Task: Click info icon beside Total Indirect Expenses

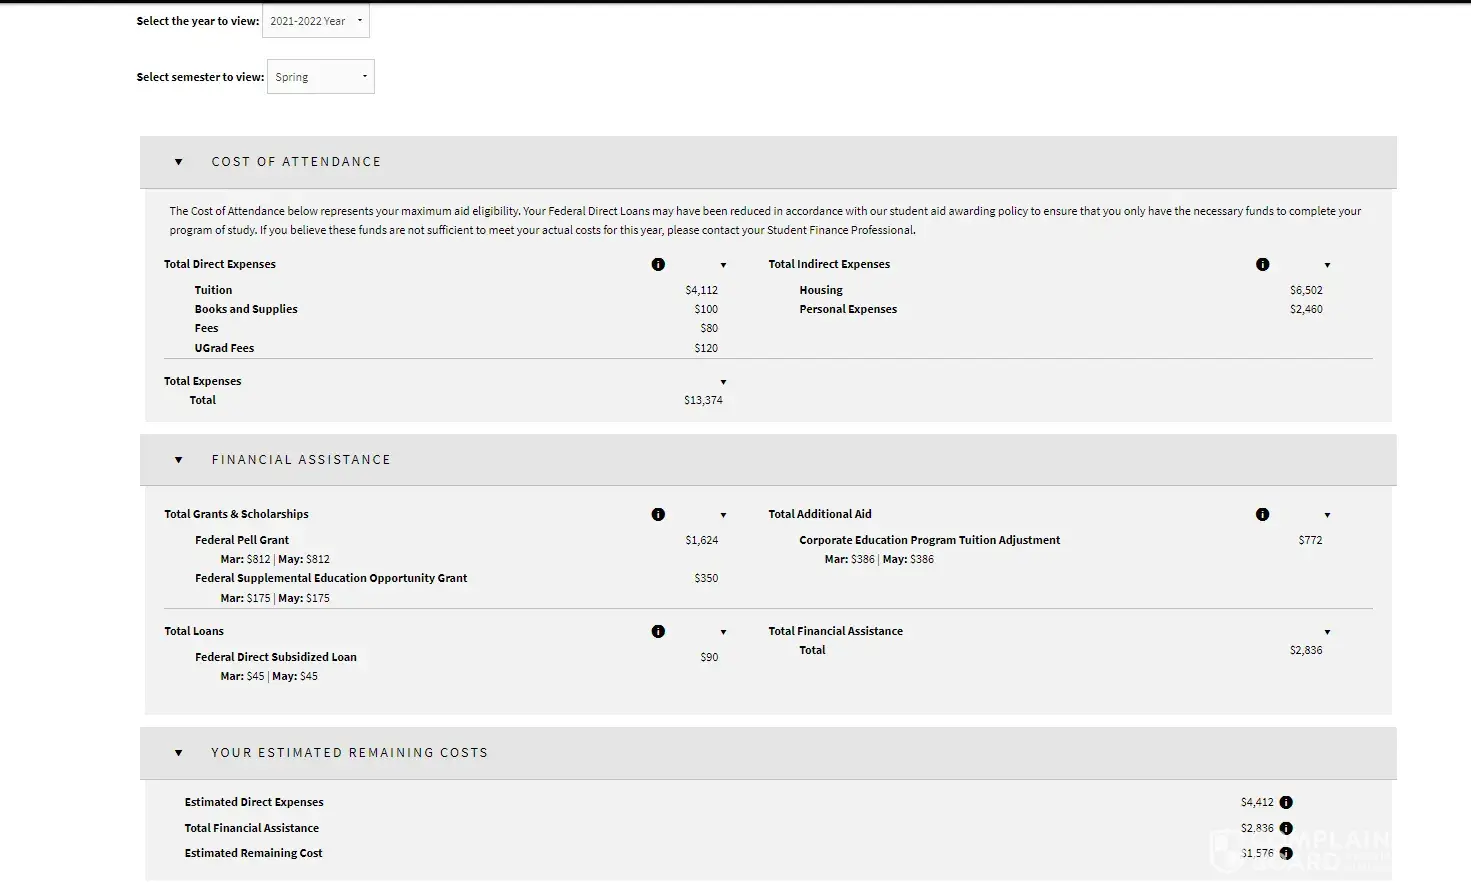Action: (1262, 265)
